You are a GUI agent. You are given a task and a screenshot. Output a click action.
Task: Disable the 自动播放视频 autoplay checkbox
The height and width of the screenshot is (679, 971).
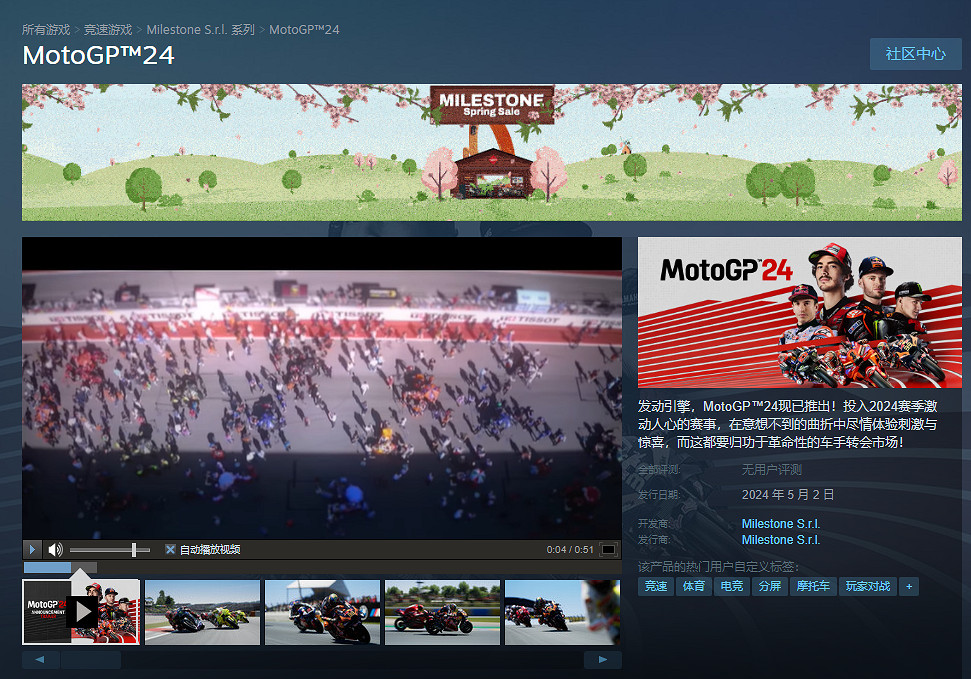pyautogui.click(x=170, y=548)
